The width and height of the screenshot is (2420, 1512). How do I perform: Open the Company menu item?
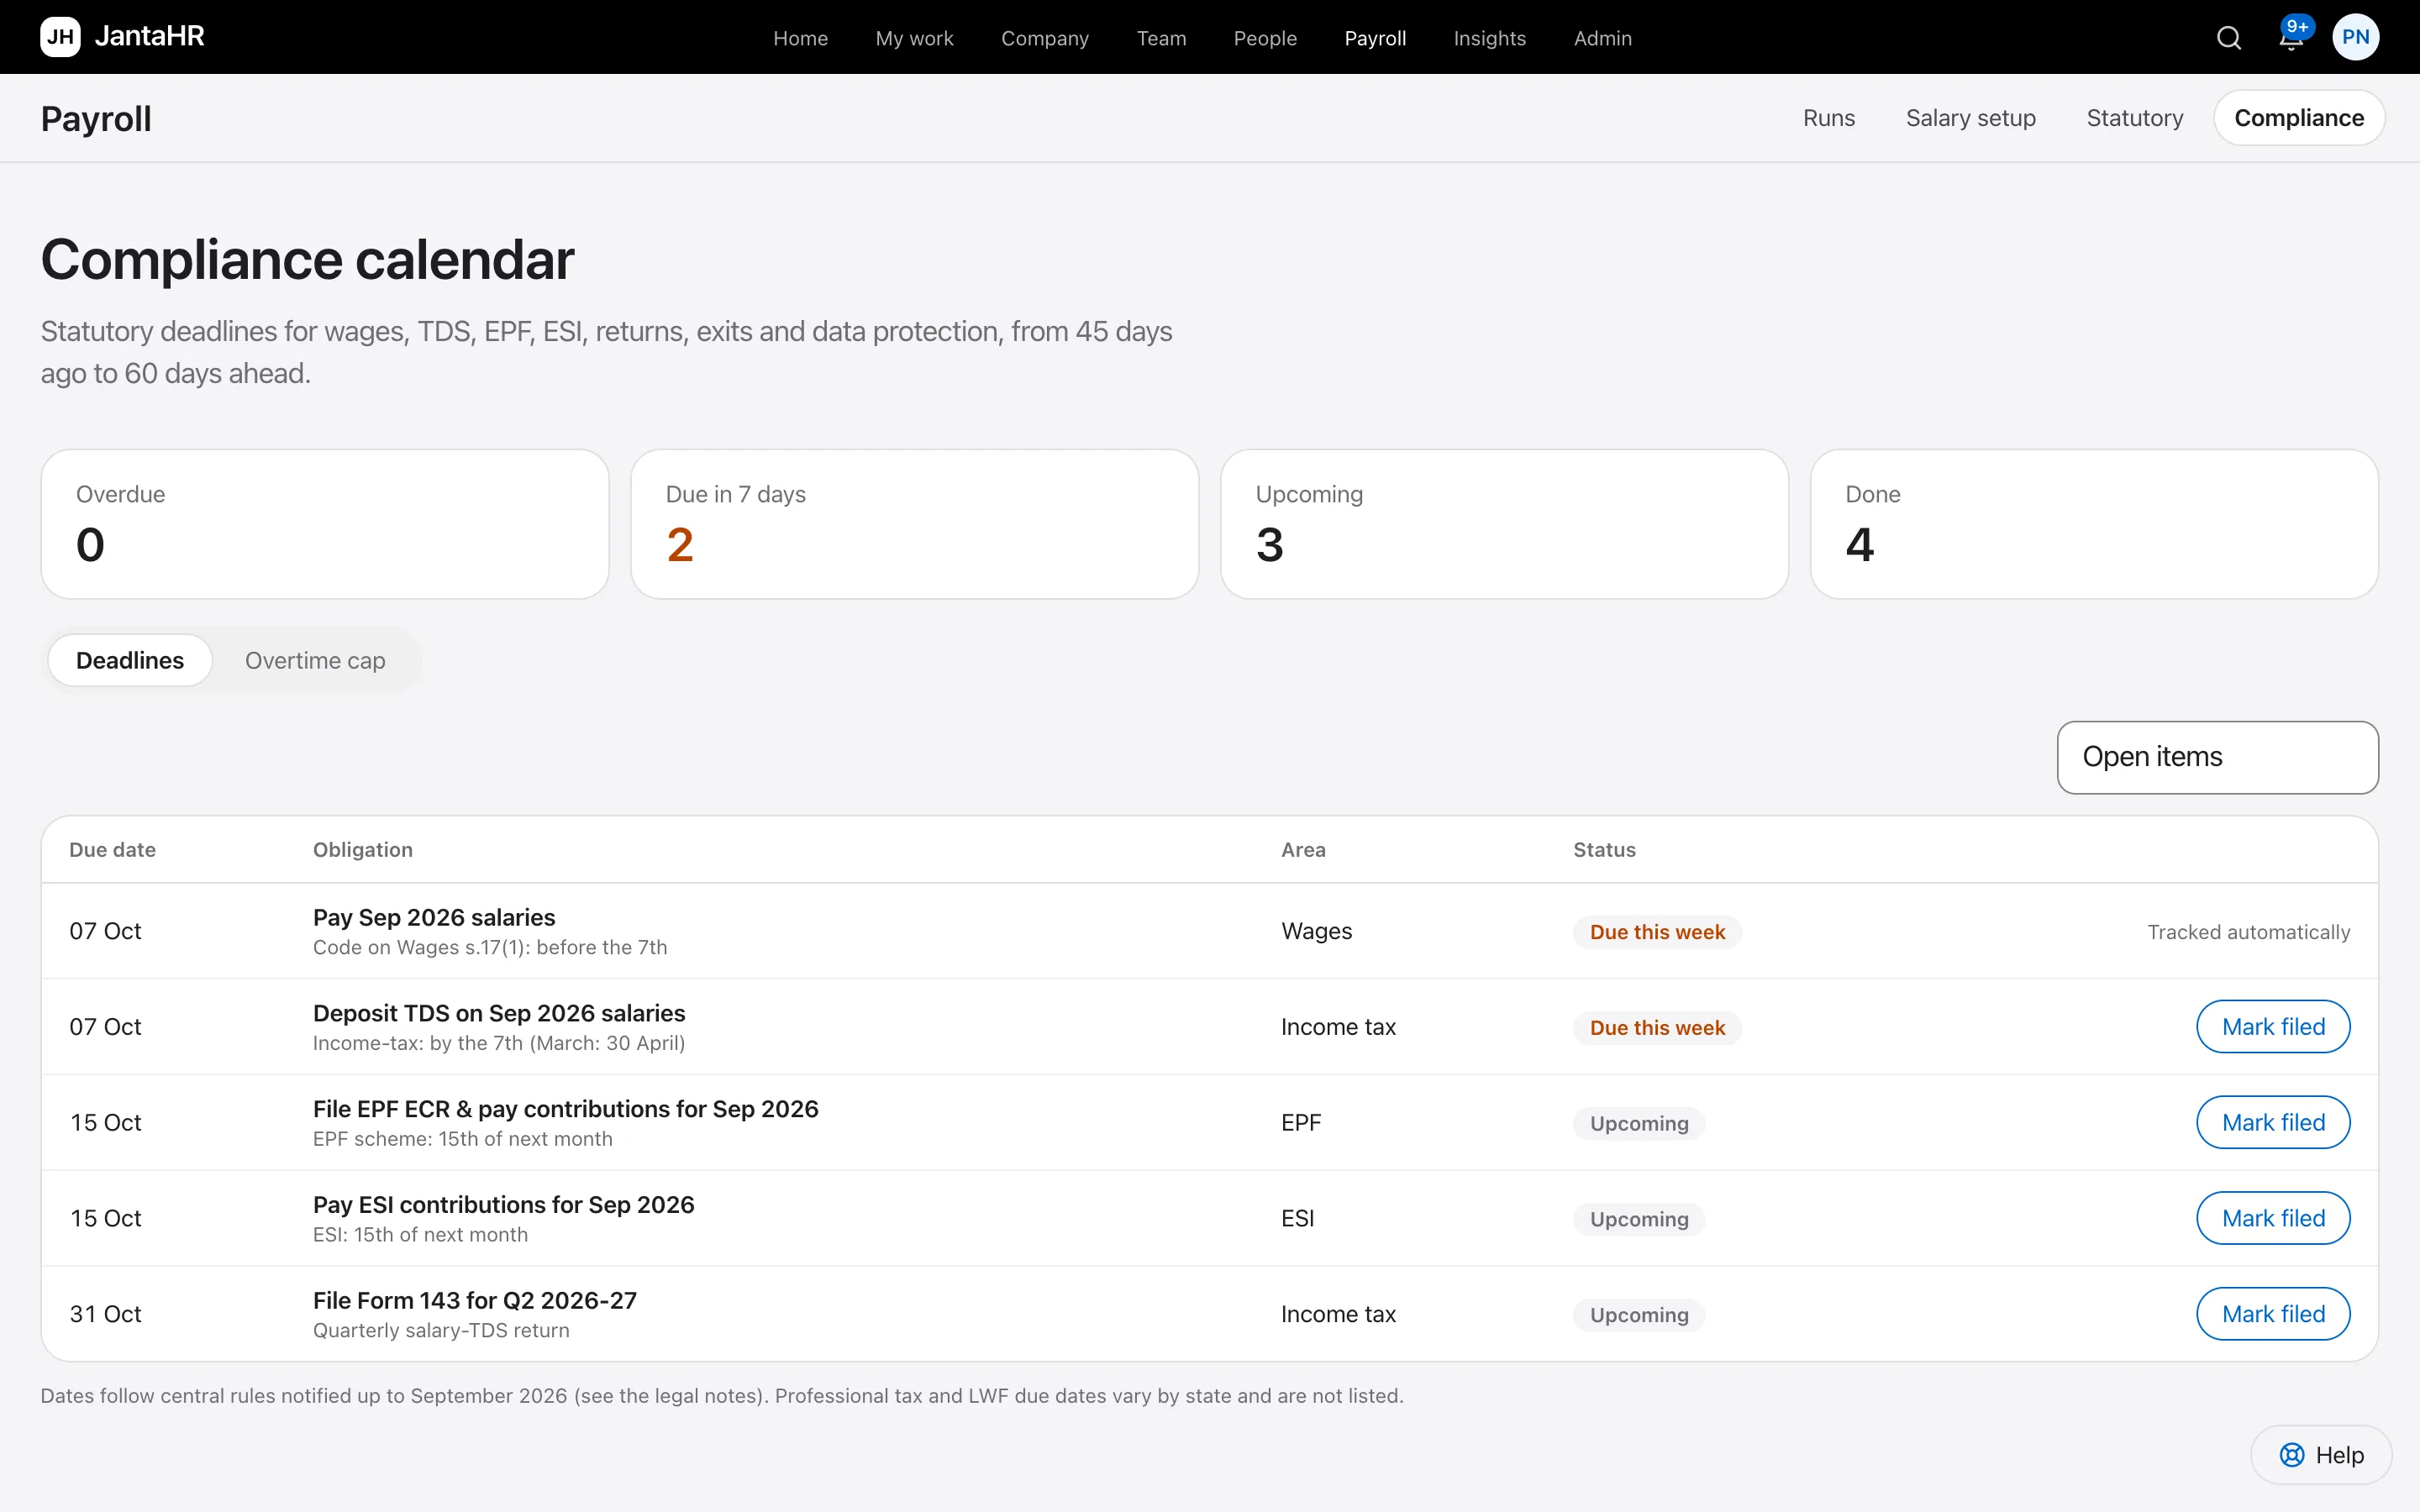point(1044,38)
